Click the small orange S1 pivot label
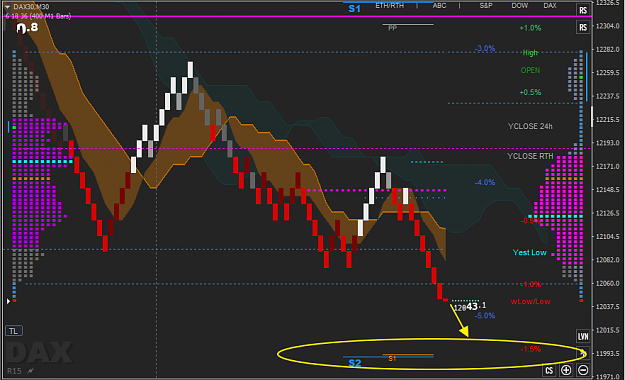Viewport: 625px width, 380px height. (x=392, y=359)
